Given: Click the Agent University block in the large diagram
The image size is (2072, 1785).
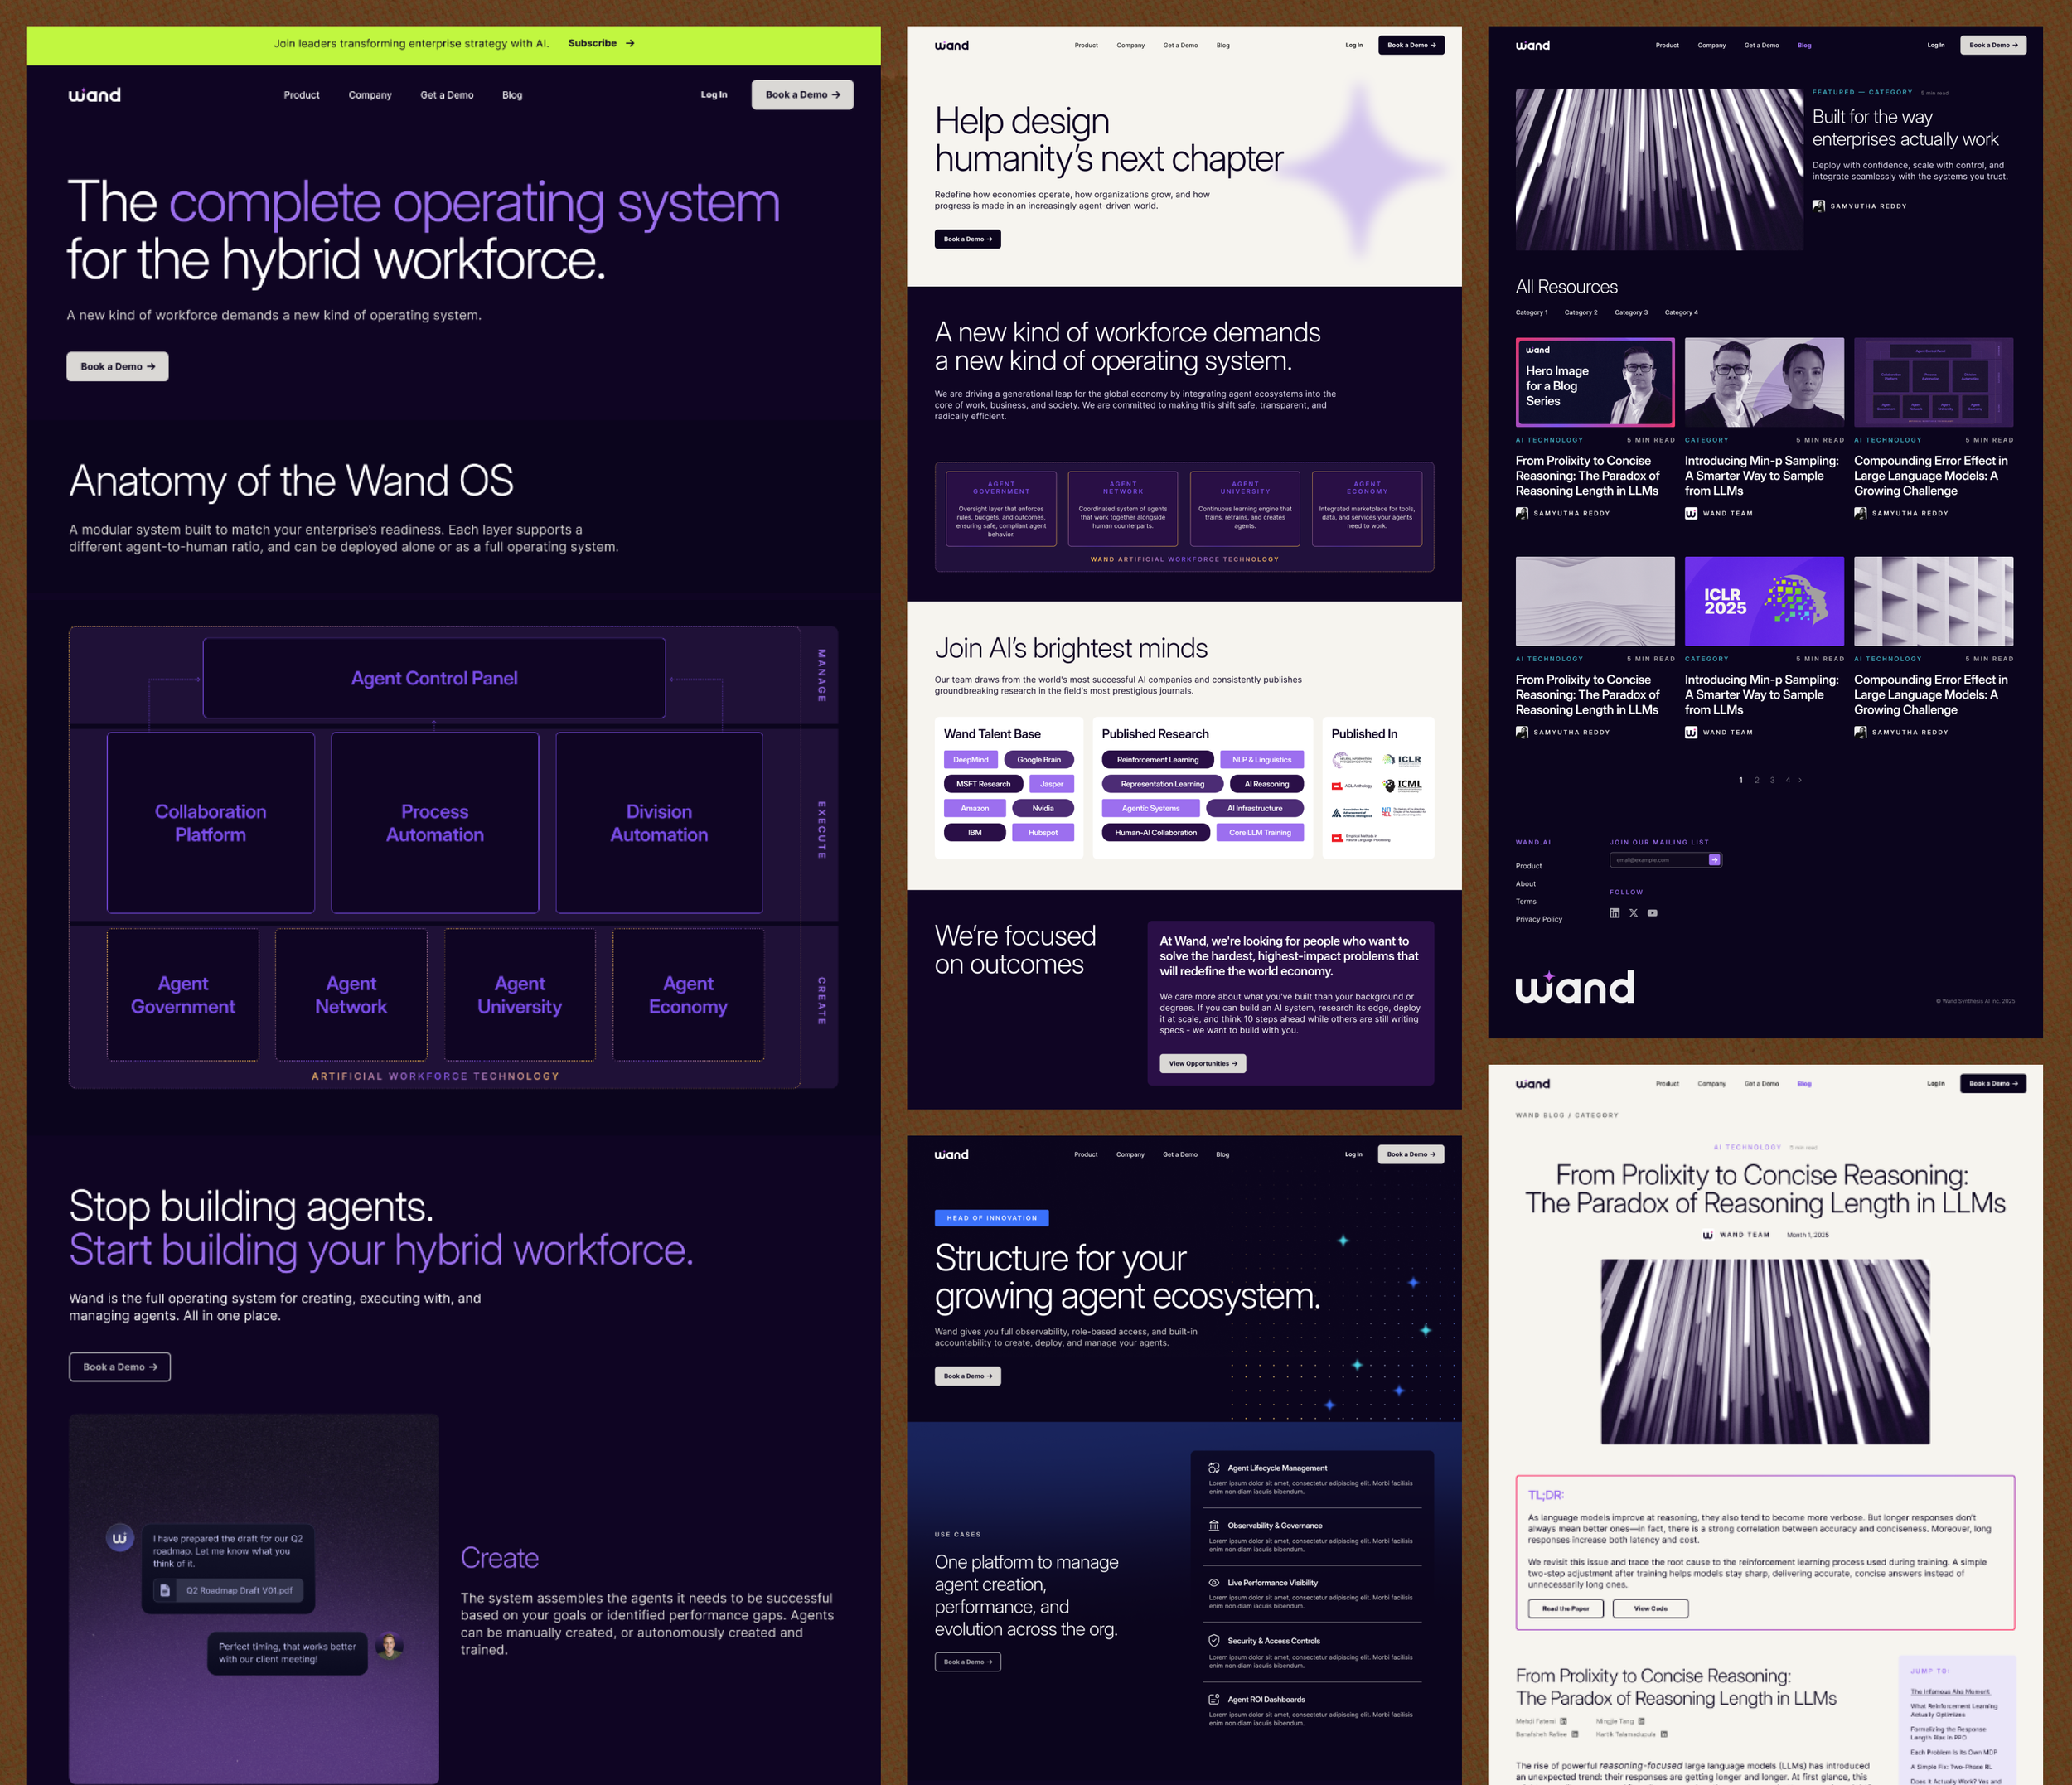Looking at the screenshot, I should coord(520,995).
